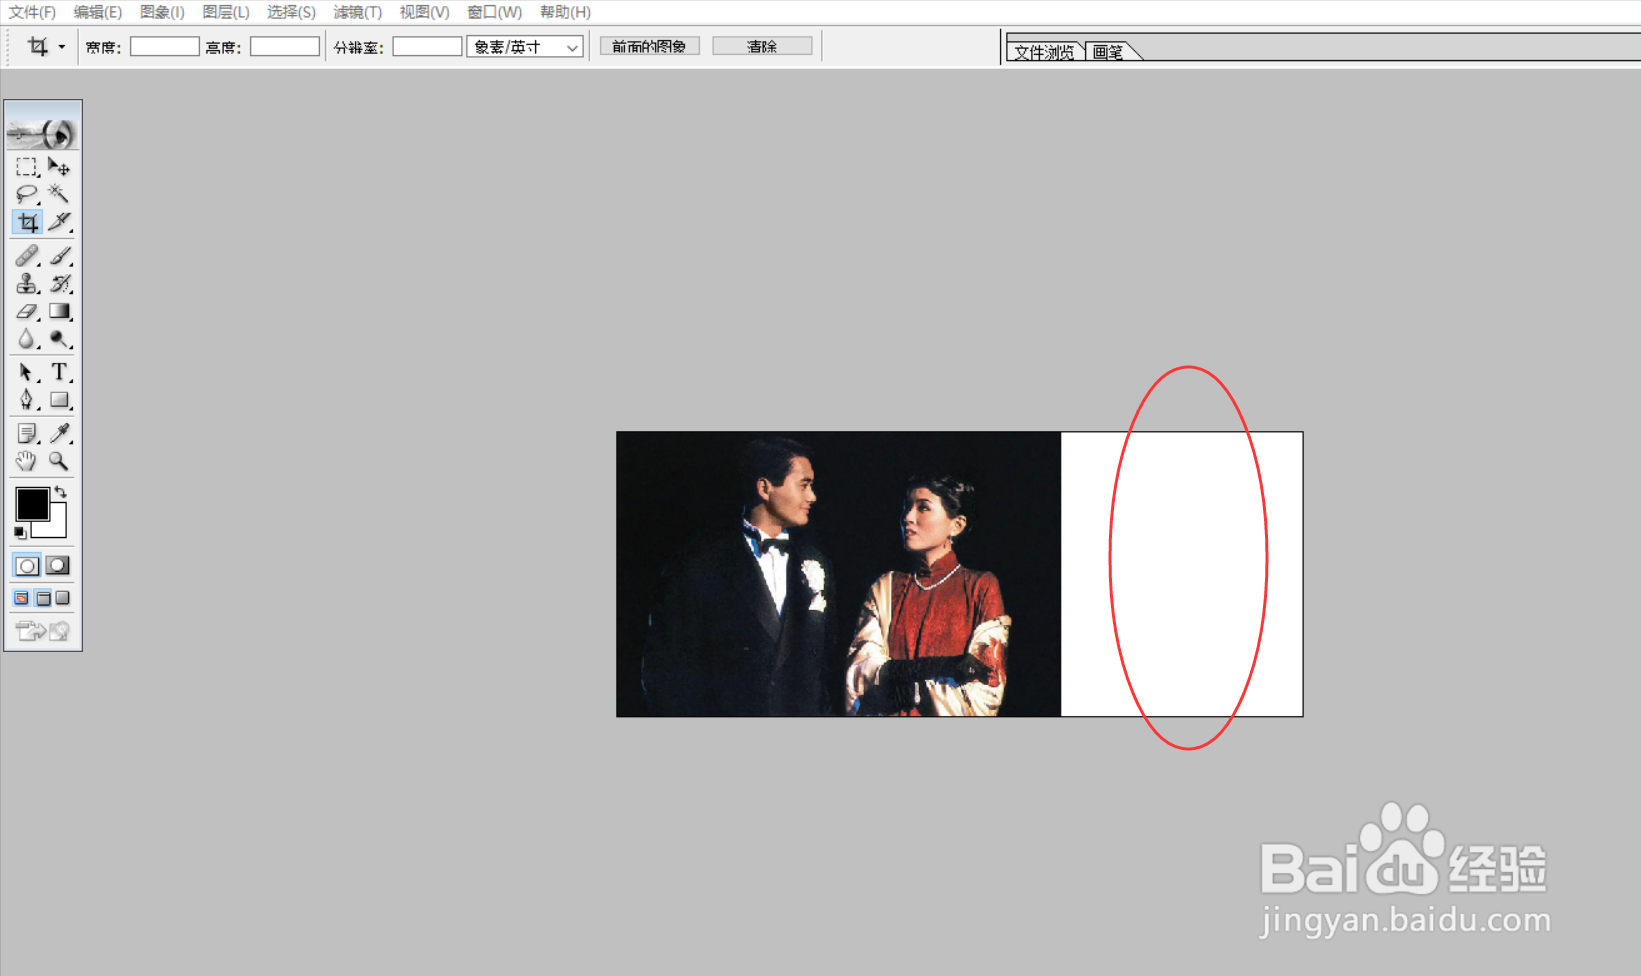Select the Eraser tool
Viewport: 1641px width, 976px height.
pos(27,312)
